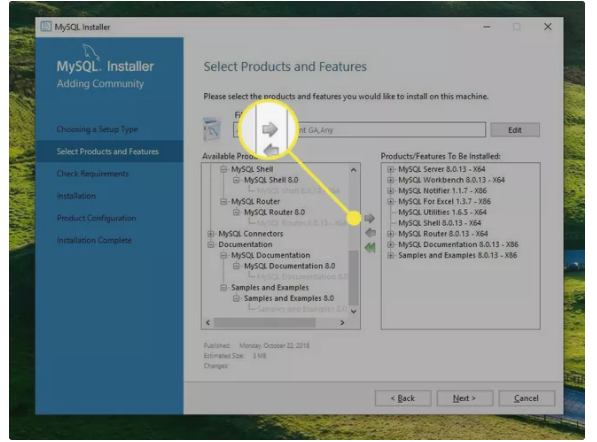
Task: Open the Installation step
Action: [x=76, y=196]
